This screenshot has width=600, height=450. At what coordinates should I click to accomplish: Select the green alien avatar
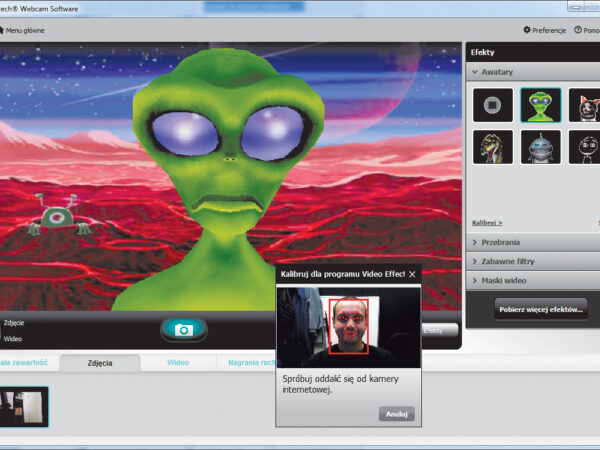click(538, 104)
